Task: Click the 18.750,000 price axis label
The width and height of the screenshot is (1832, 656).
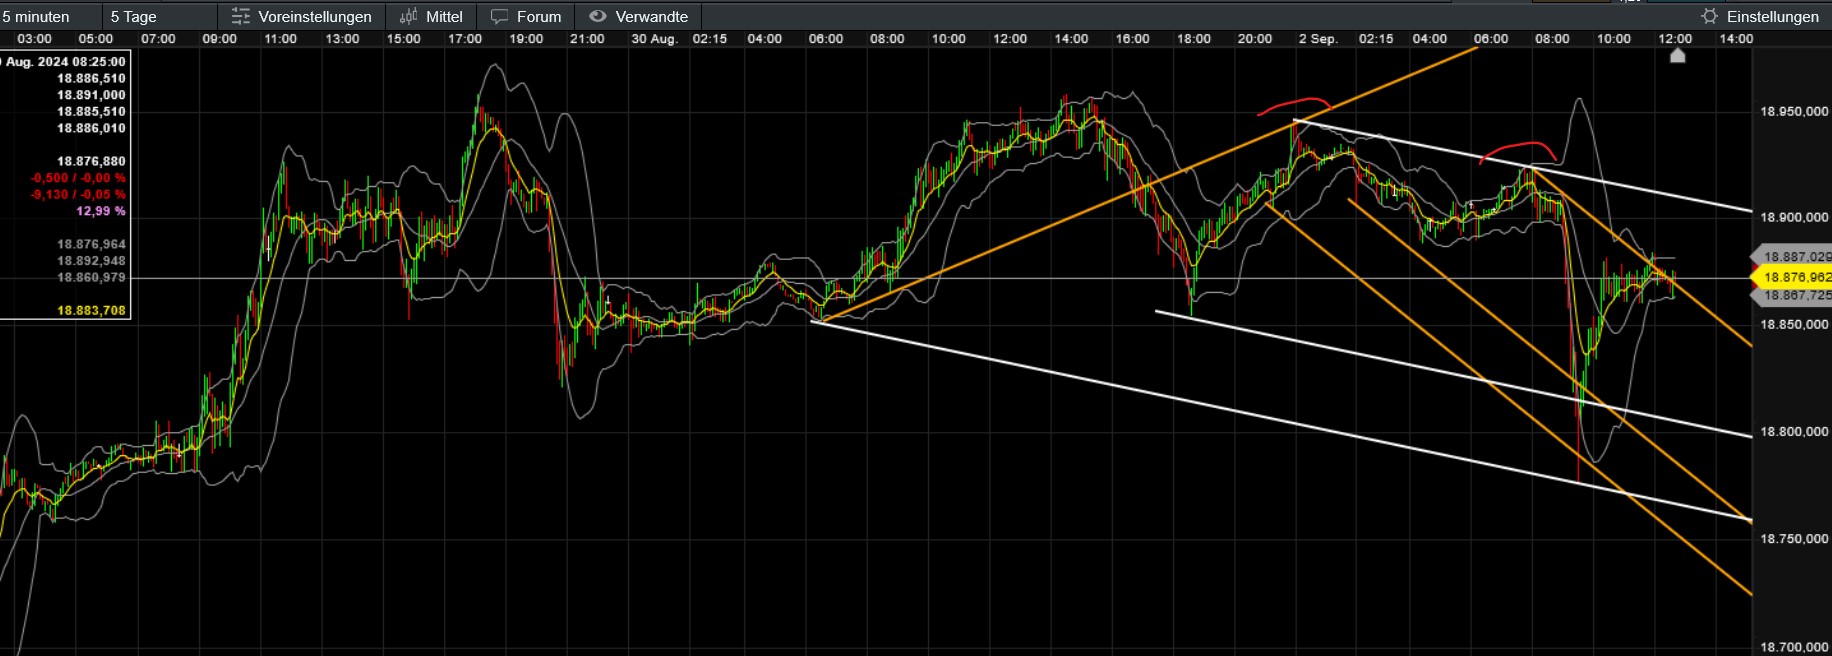Action: coord(1794,538)
